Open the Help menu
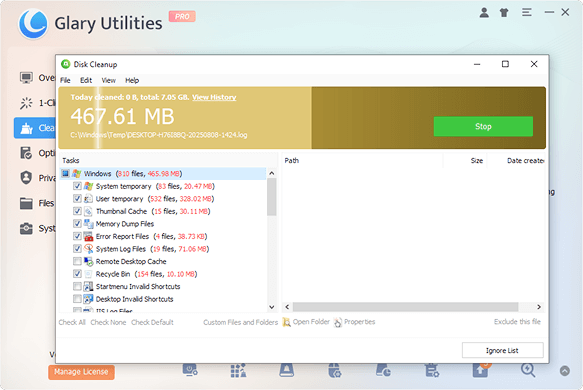Image resolution: width=583 pixels, height=390 pixels. [132, 80]
